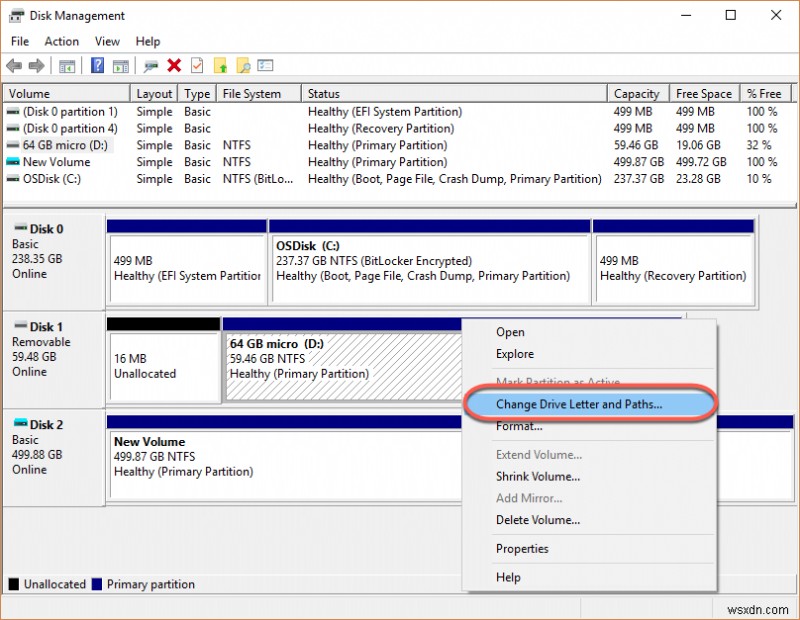
Task: Choose Format... from the context menu
Action: [589, 426]
